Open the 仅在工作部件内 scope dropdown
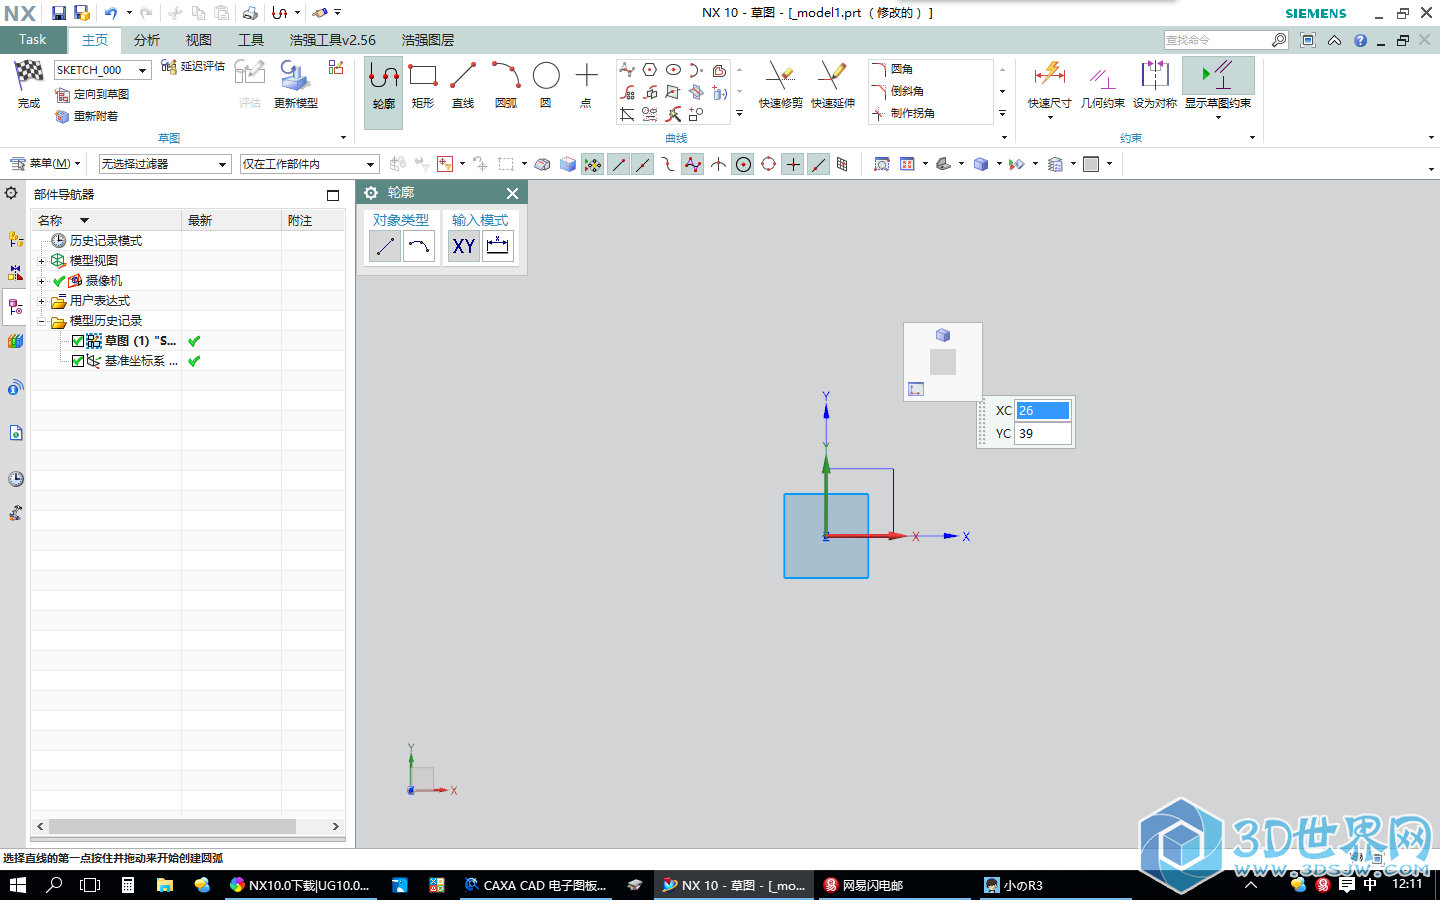 370,164
